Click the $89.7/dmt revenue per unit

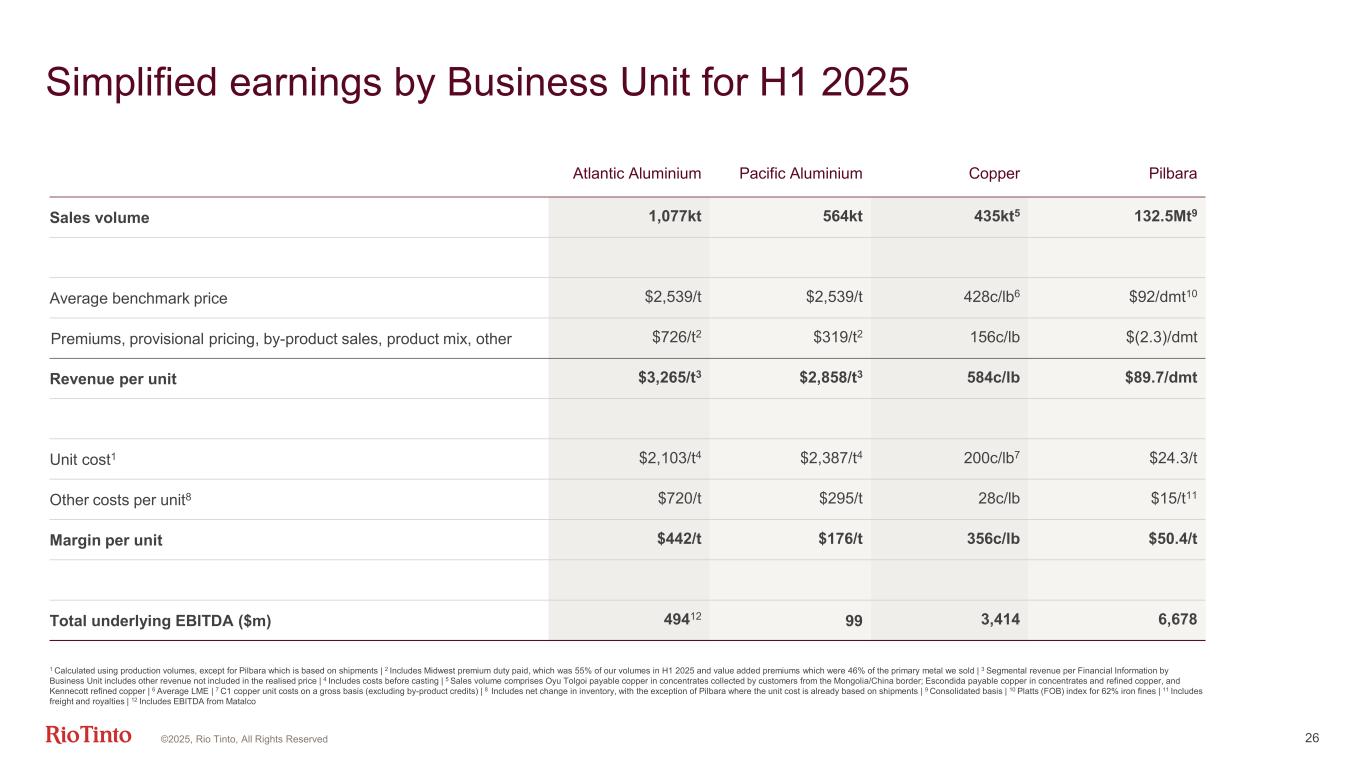[x=1161, y=378]
